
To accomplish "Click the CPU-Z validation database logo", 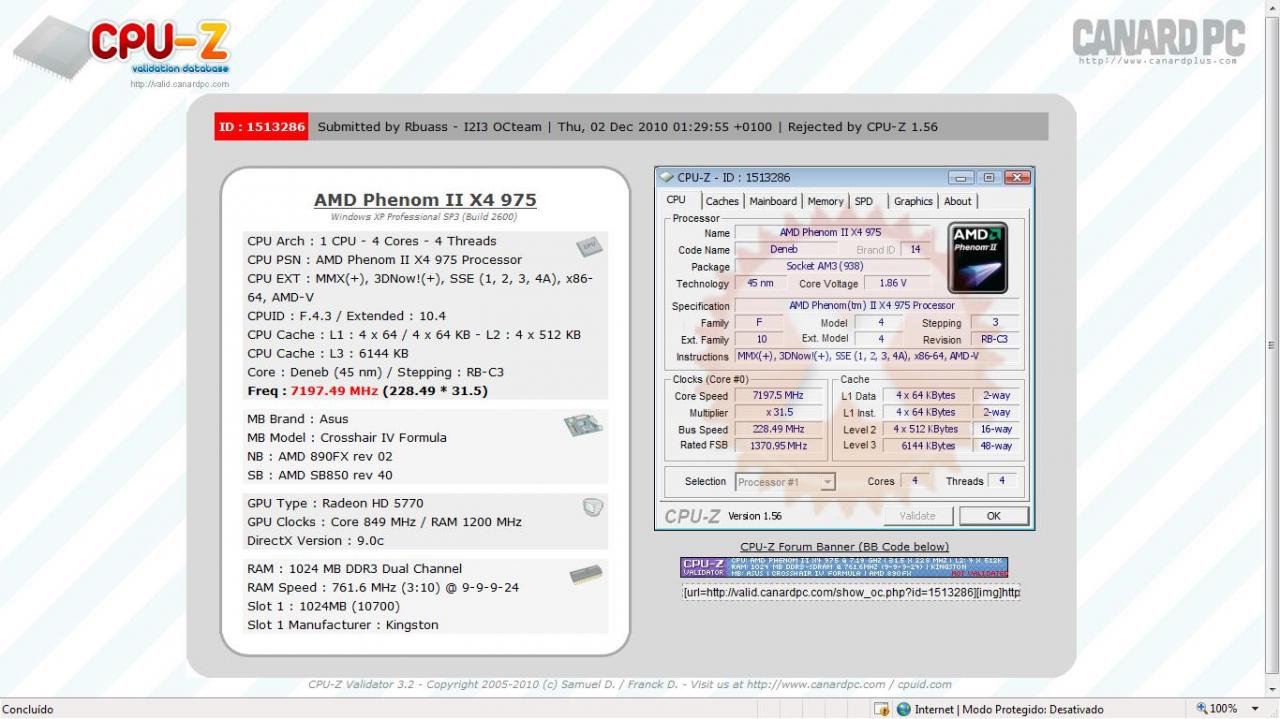I will (x=122, y=48).
